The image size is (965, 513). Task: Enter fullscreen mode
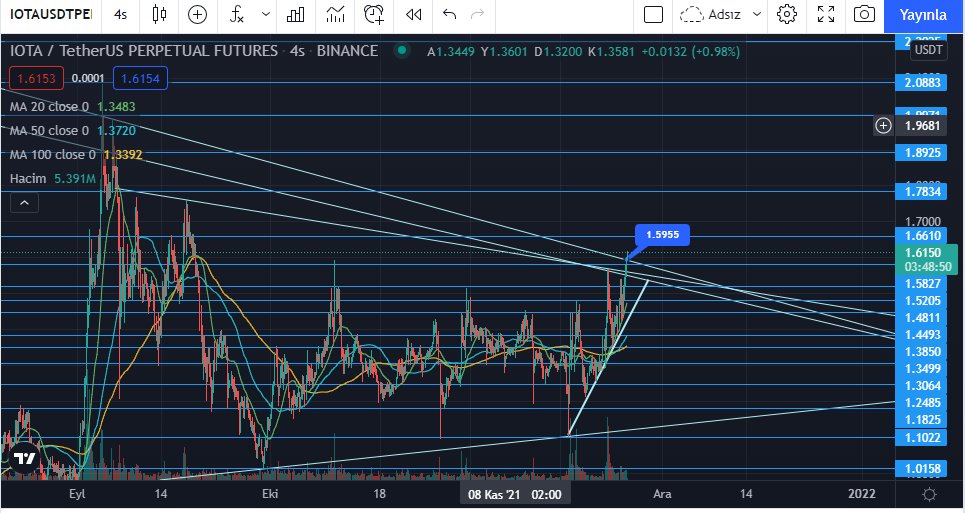pos(826,14)
